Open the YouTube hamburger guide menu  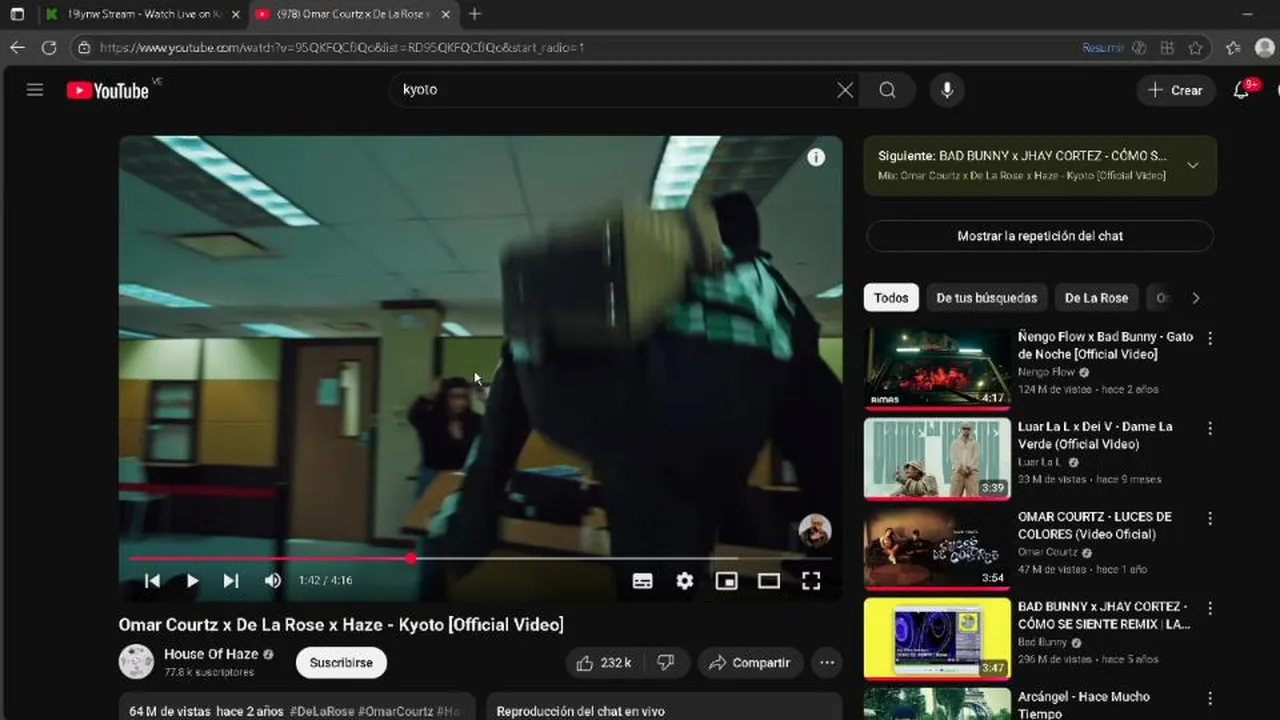click(35, 90)
